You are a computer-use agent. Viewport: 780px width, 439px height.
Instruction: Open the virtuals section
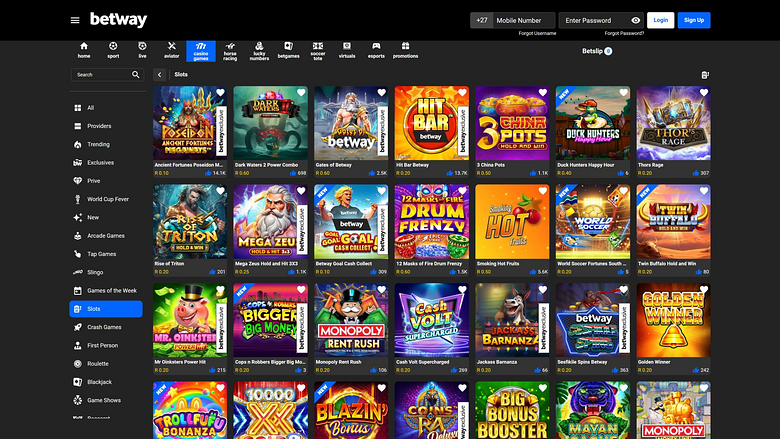point(347,51)
